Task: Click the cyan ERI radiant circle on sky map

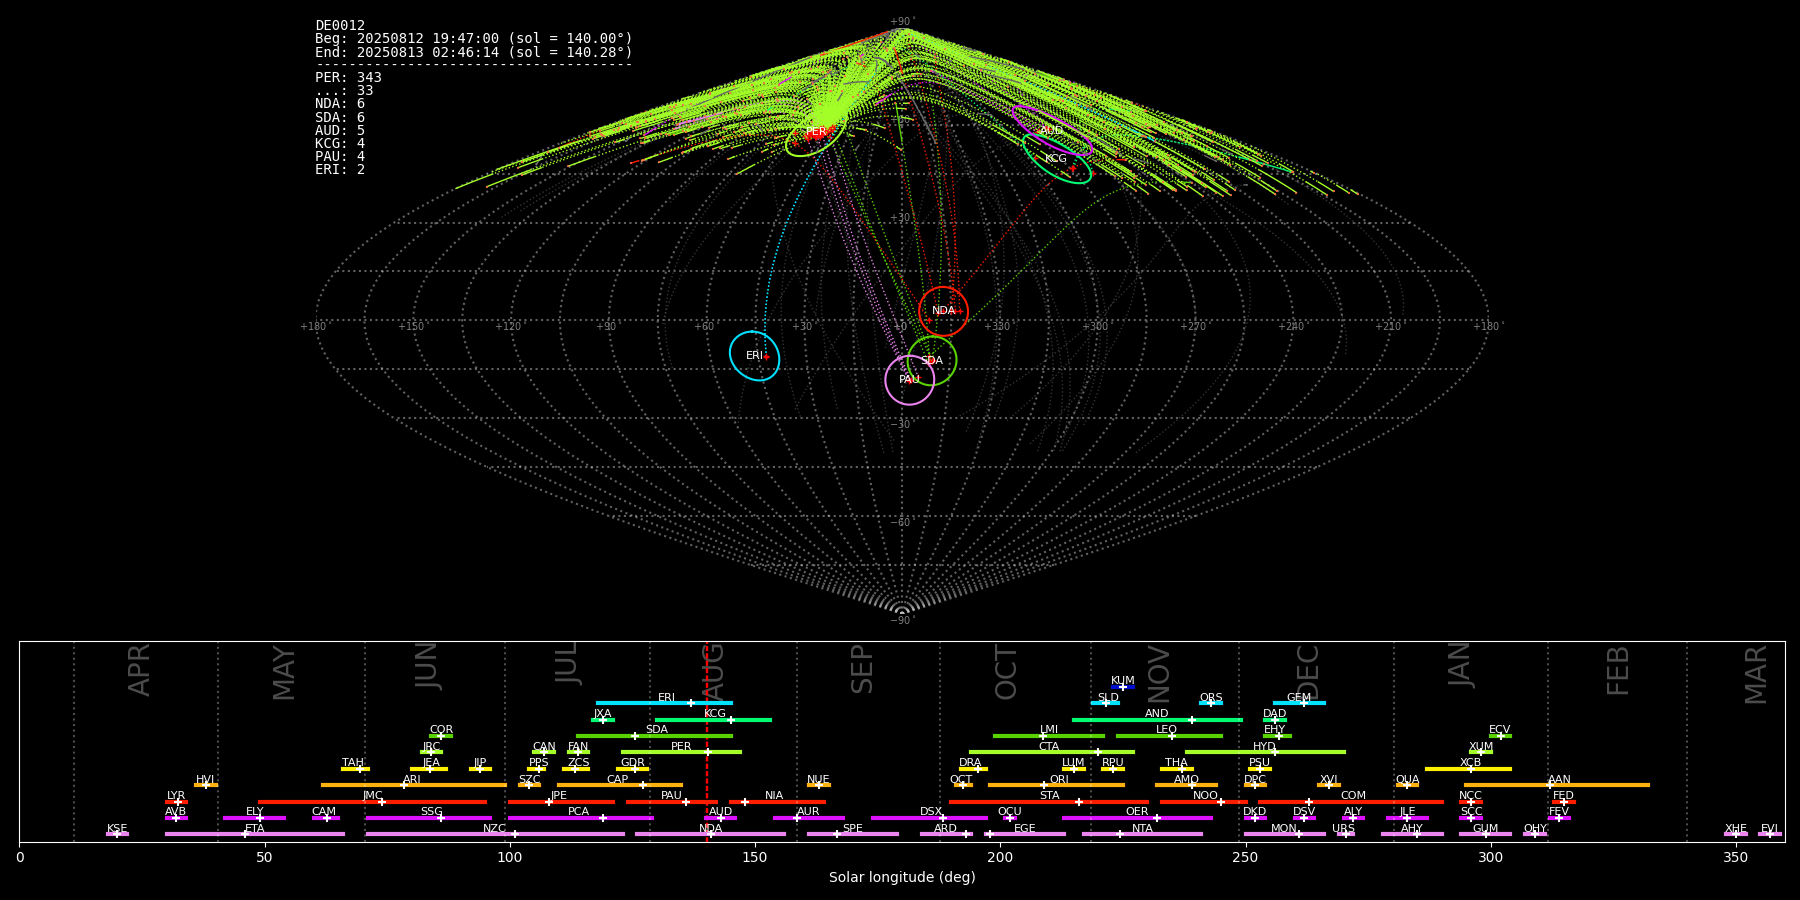Action: 755,356
